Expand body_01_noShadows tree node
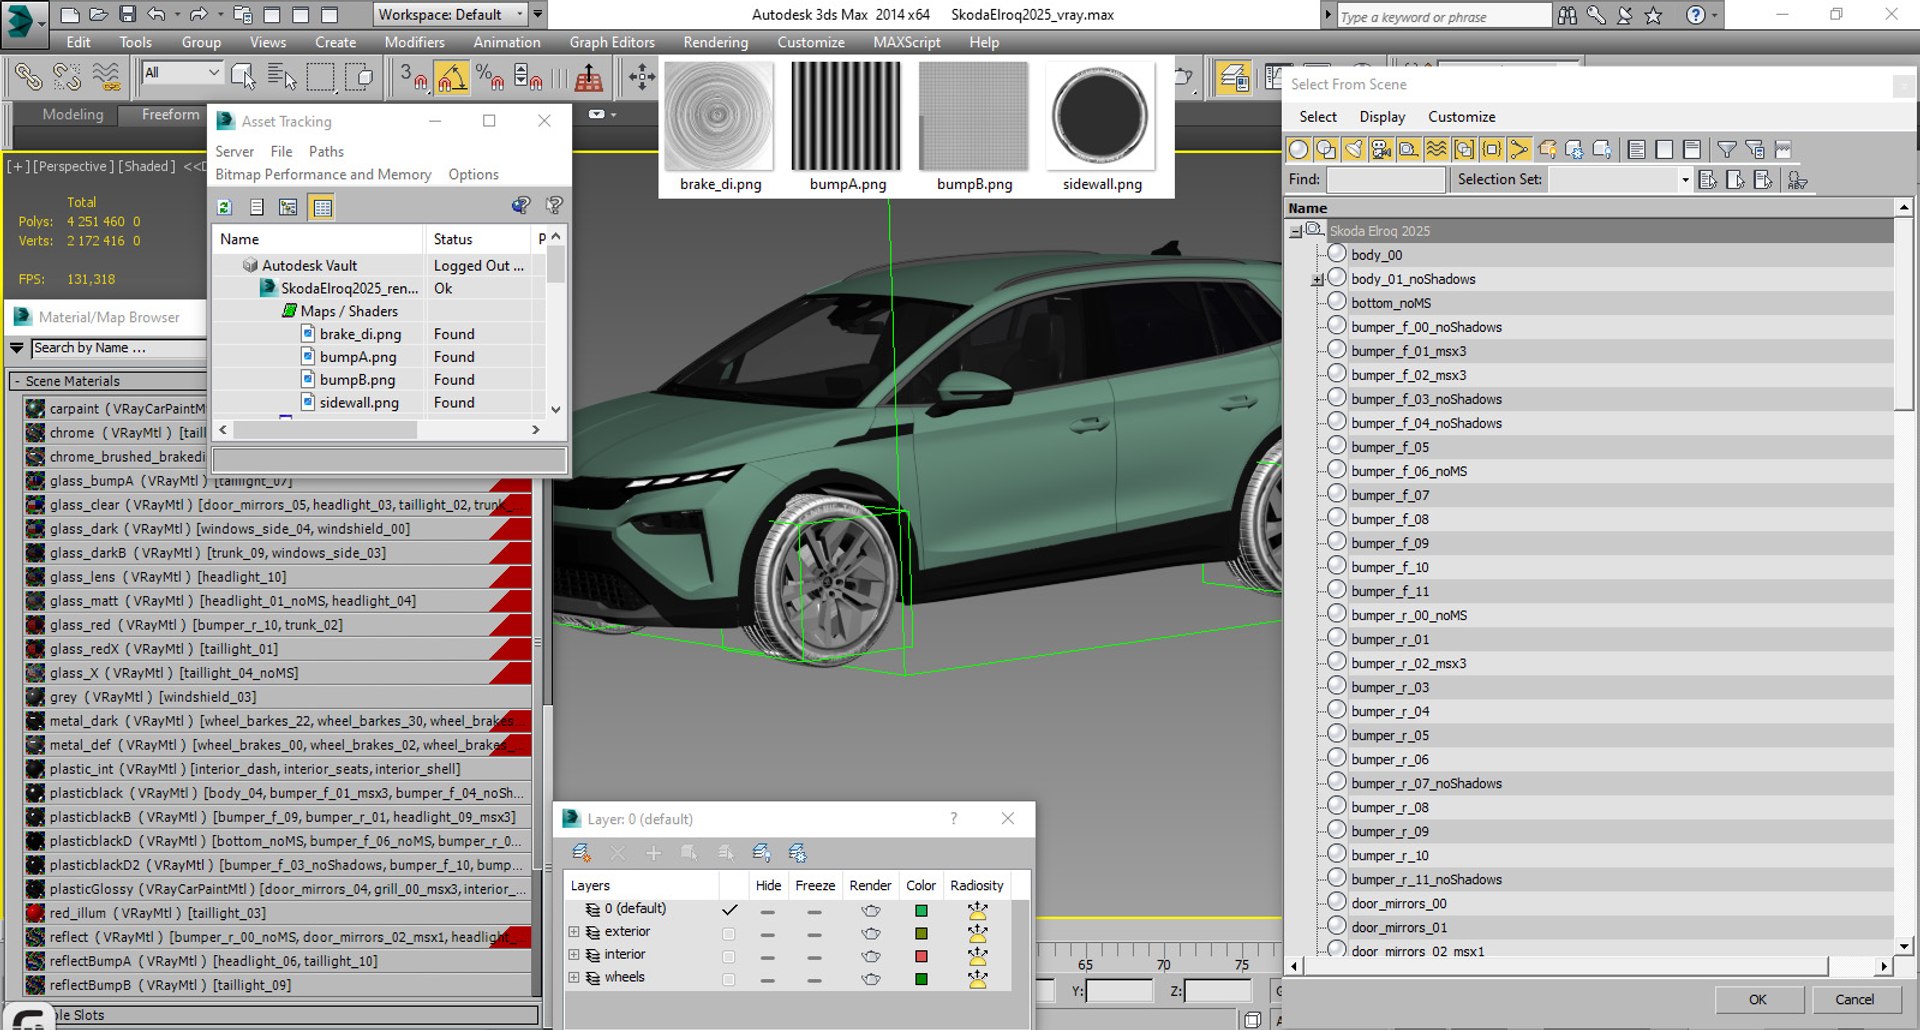The width and height of the screenshot is (1920, 1030). click(x=1318, y=280)
